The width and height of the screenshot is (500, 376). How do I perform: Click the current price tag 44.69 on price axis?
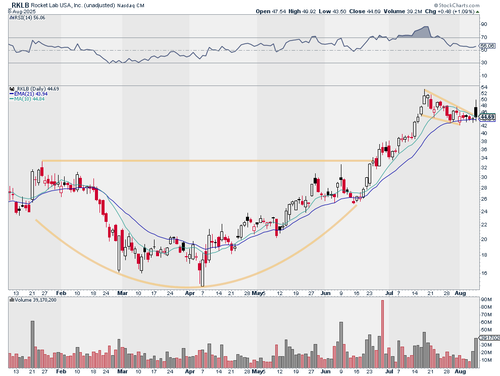pos(487,117)
